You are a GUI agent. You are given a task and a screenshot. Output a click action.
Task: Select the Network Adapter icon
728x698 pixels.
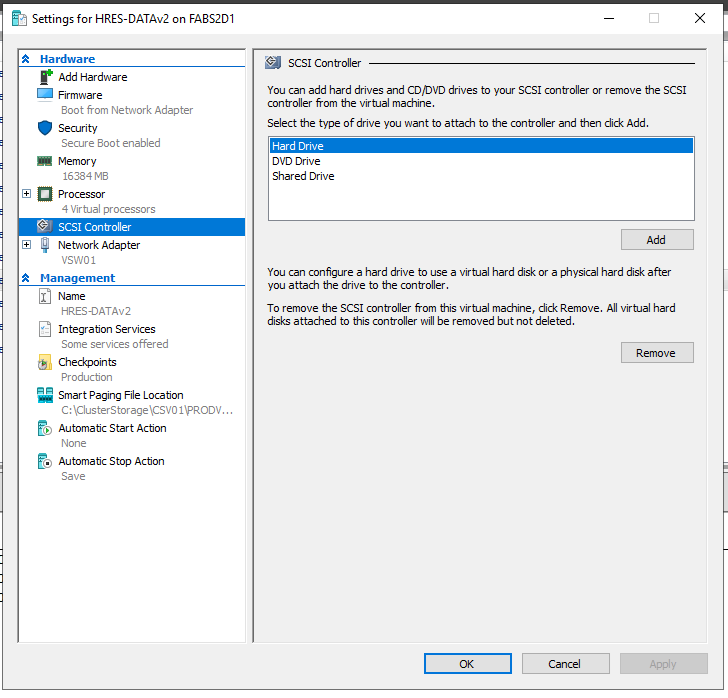click(45, 245)
